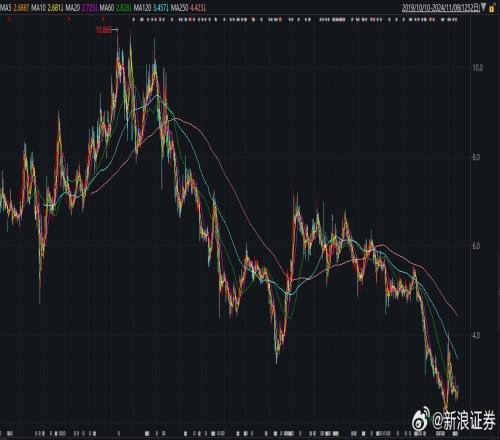Click the MA120 indicator label
The width and height of the screenshot is (500, 440).
click(x=142, y=7)
